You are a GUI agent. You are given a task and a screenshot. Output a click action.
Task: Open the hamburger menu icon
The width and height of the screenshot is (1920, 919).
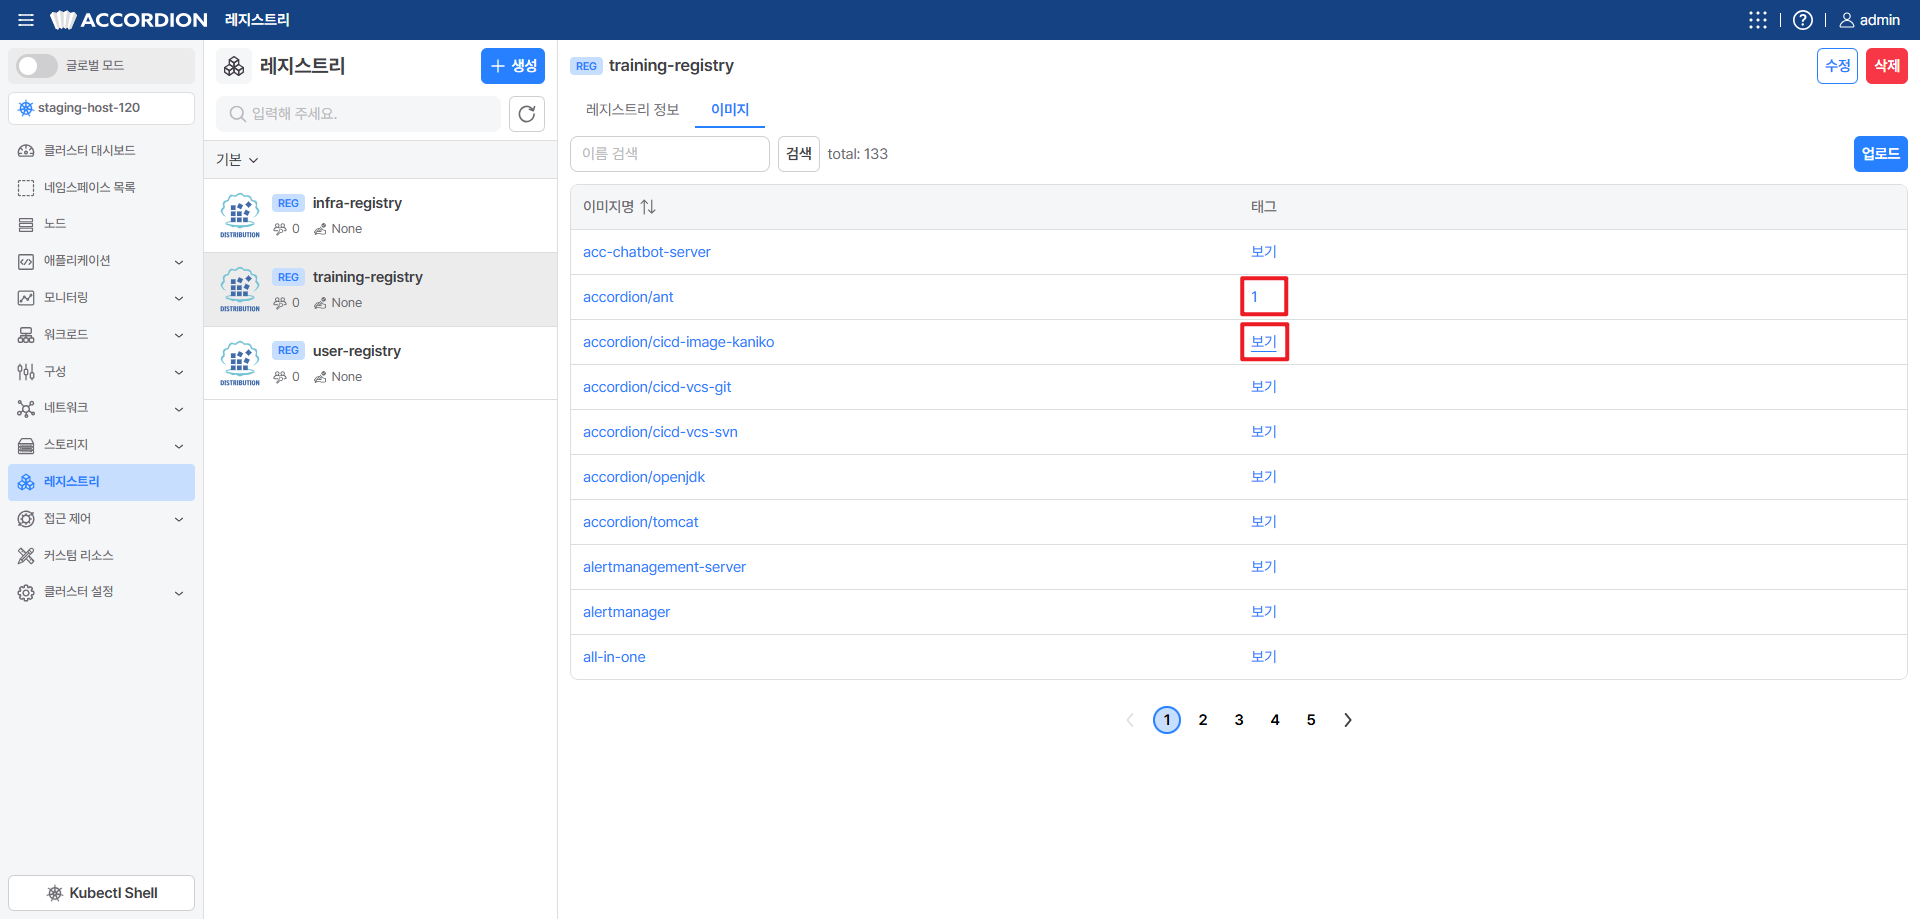pyautogui.click(x=26, y=20)
